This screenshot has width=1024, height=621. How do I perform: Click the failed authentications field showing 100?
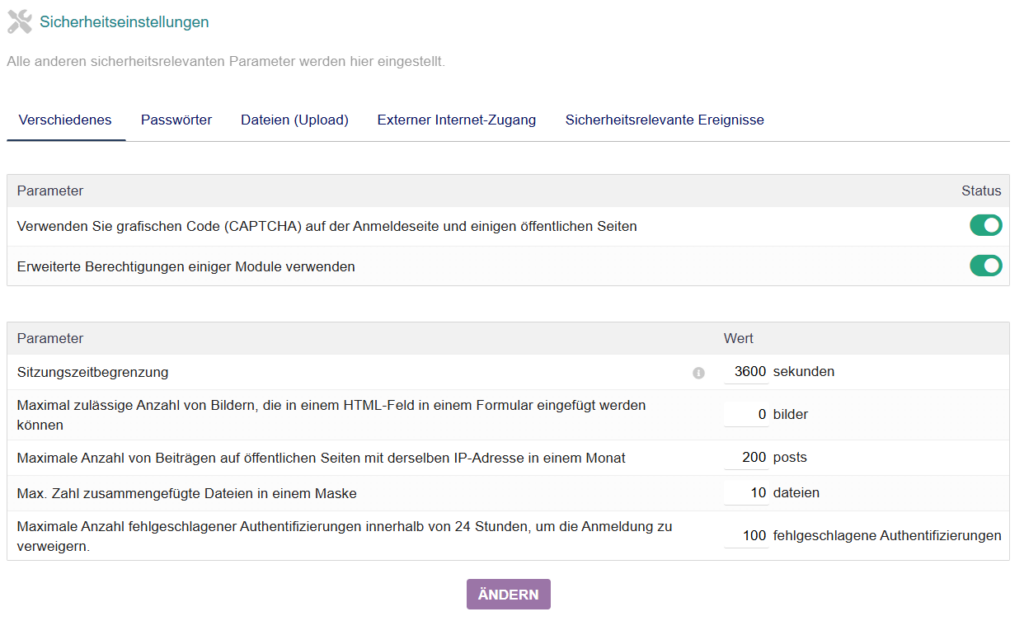[746, 536]
